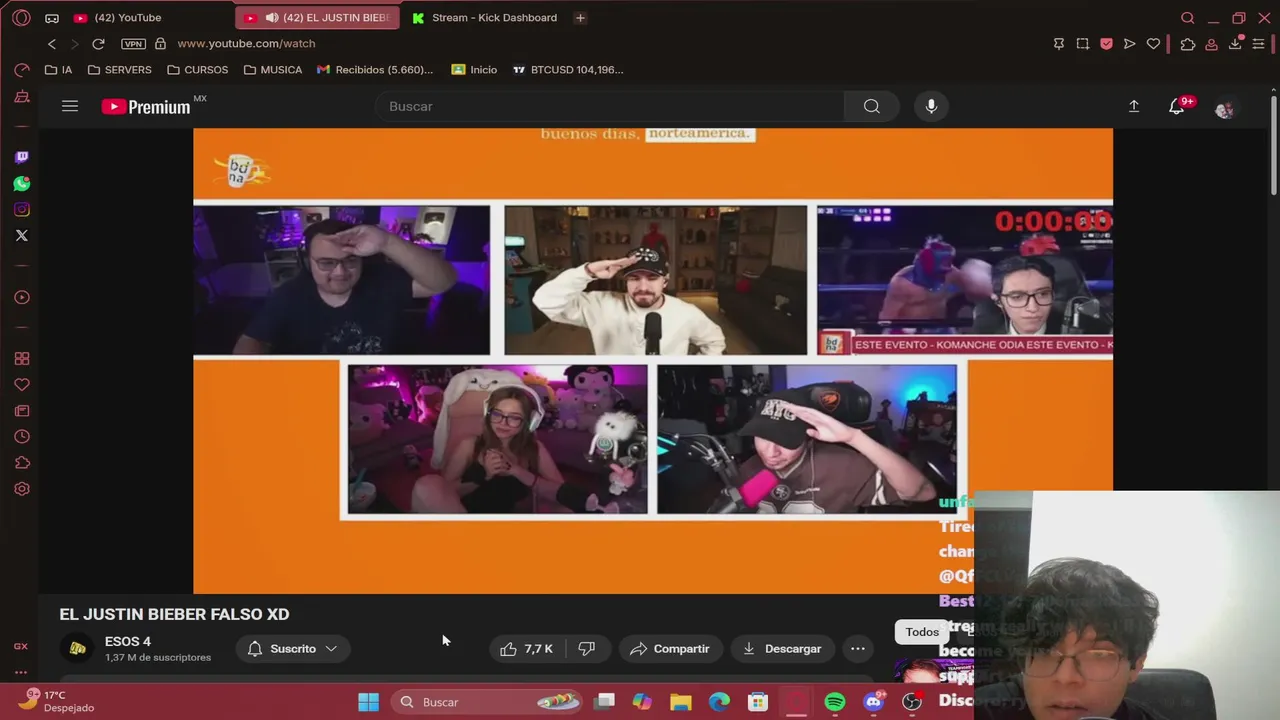1280x720 pixels.
Task: Open the GX Corner gamepad icon
Action: click(x=52, y=18)
